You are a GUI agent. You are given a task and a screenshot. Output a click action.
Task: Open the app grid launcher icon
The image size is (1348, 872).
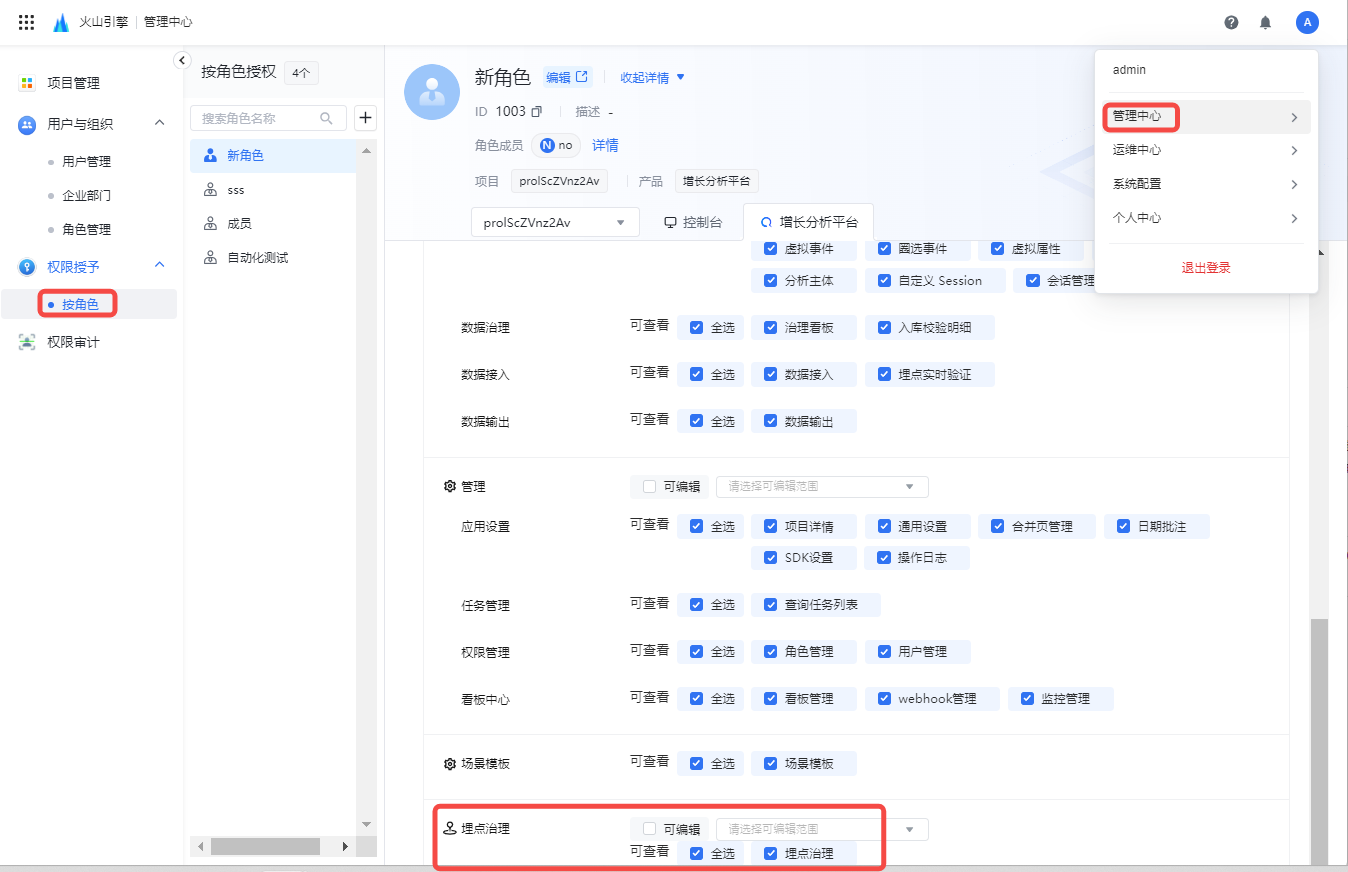click(27, 22)
